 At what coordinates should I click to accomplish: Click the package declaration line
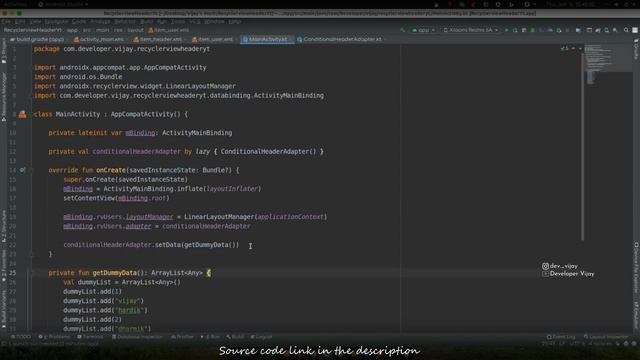pyautogui.click(x=122, y=49)
